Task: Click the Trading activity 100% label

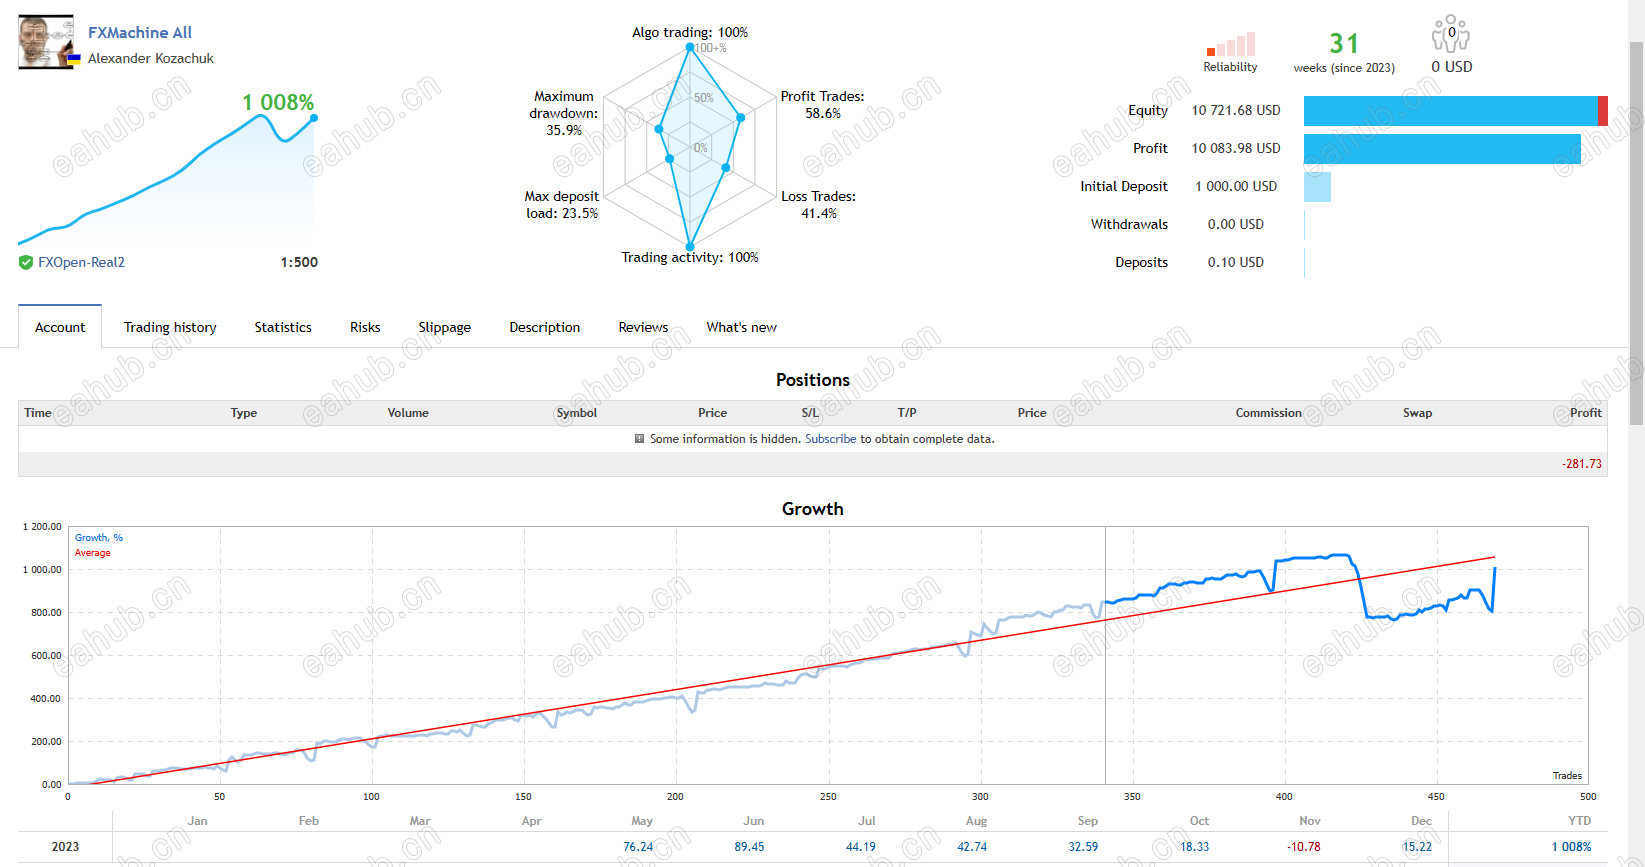Action: coord(690,257)
